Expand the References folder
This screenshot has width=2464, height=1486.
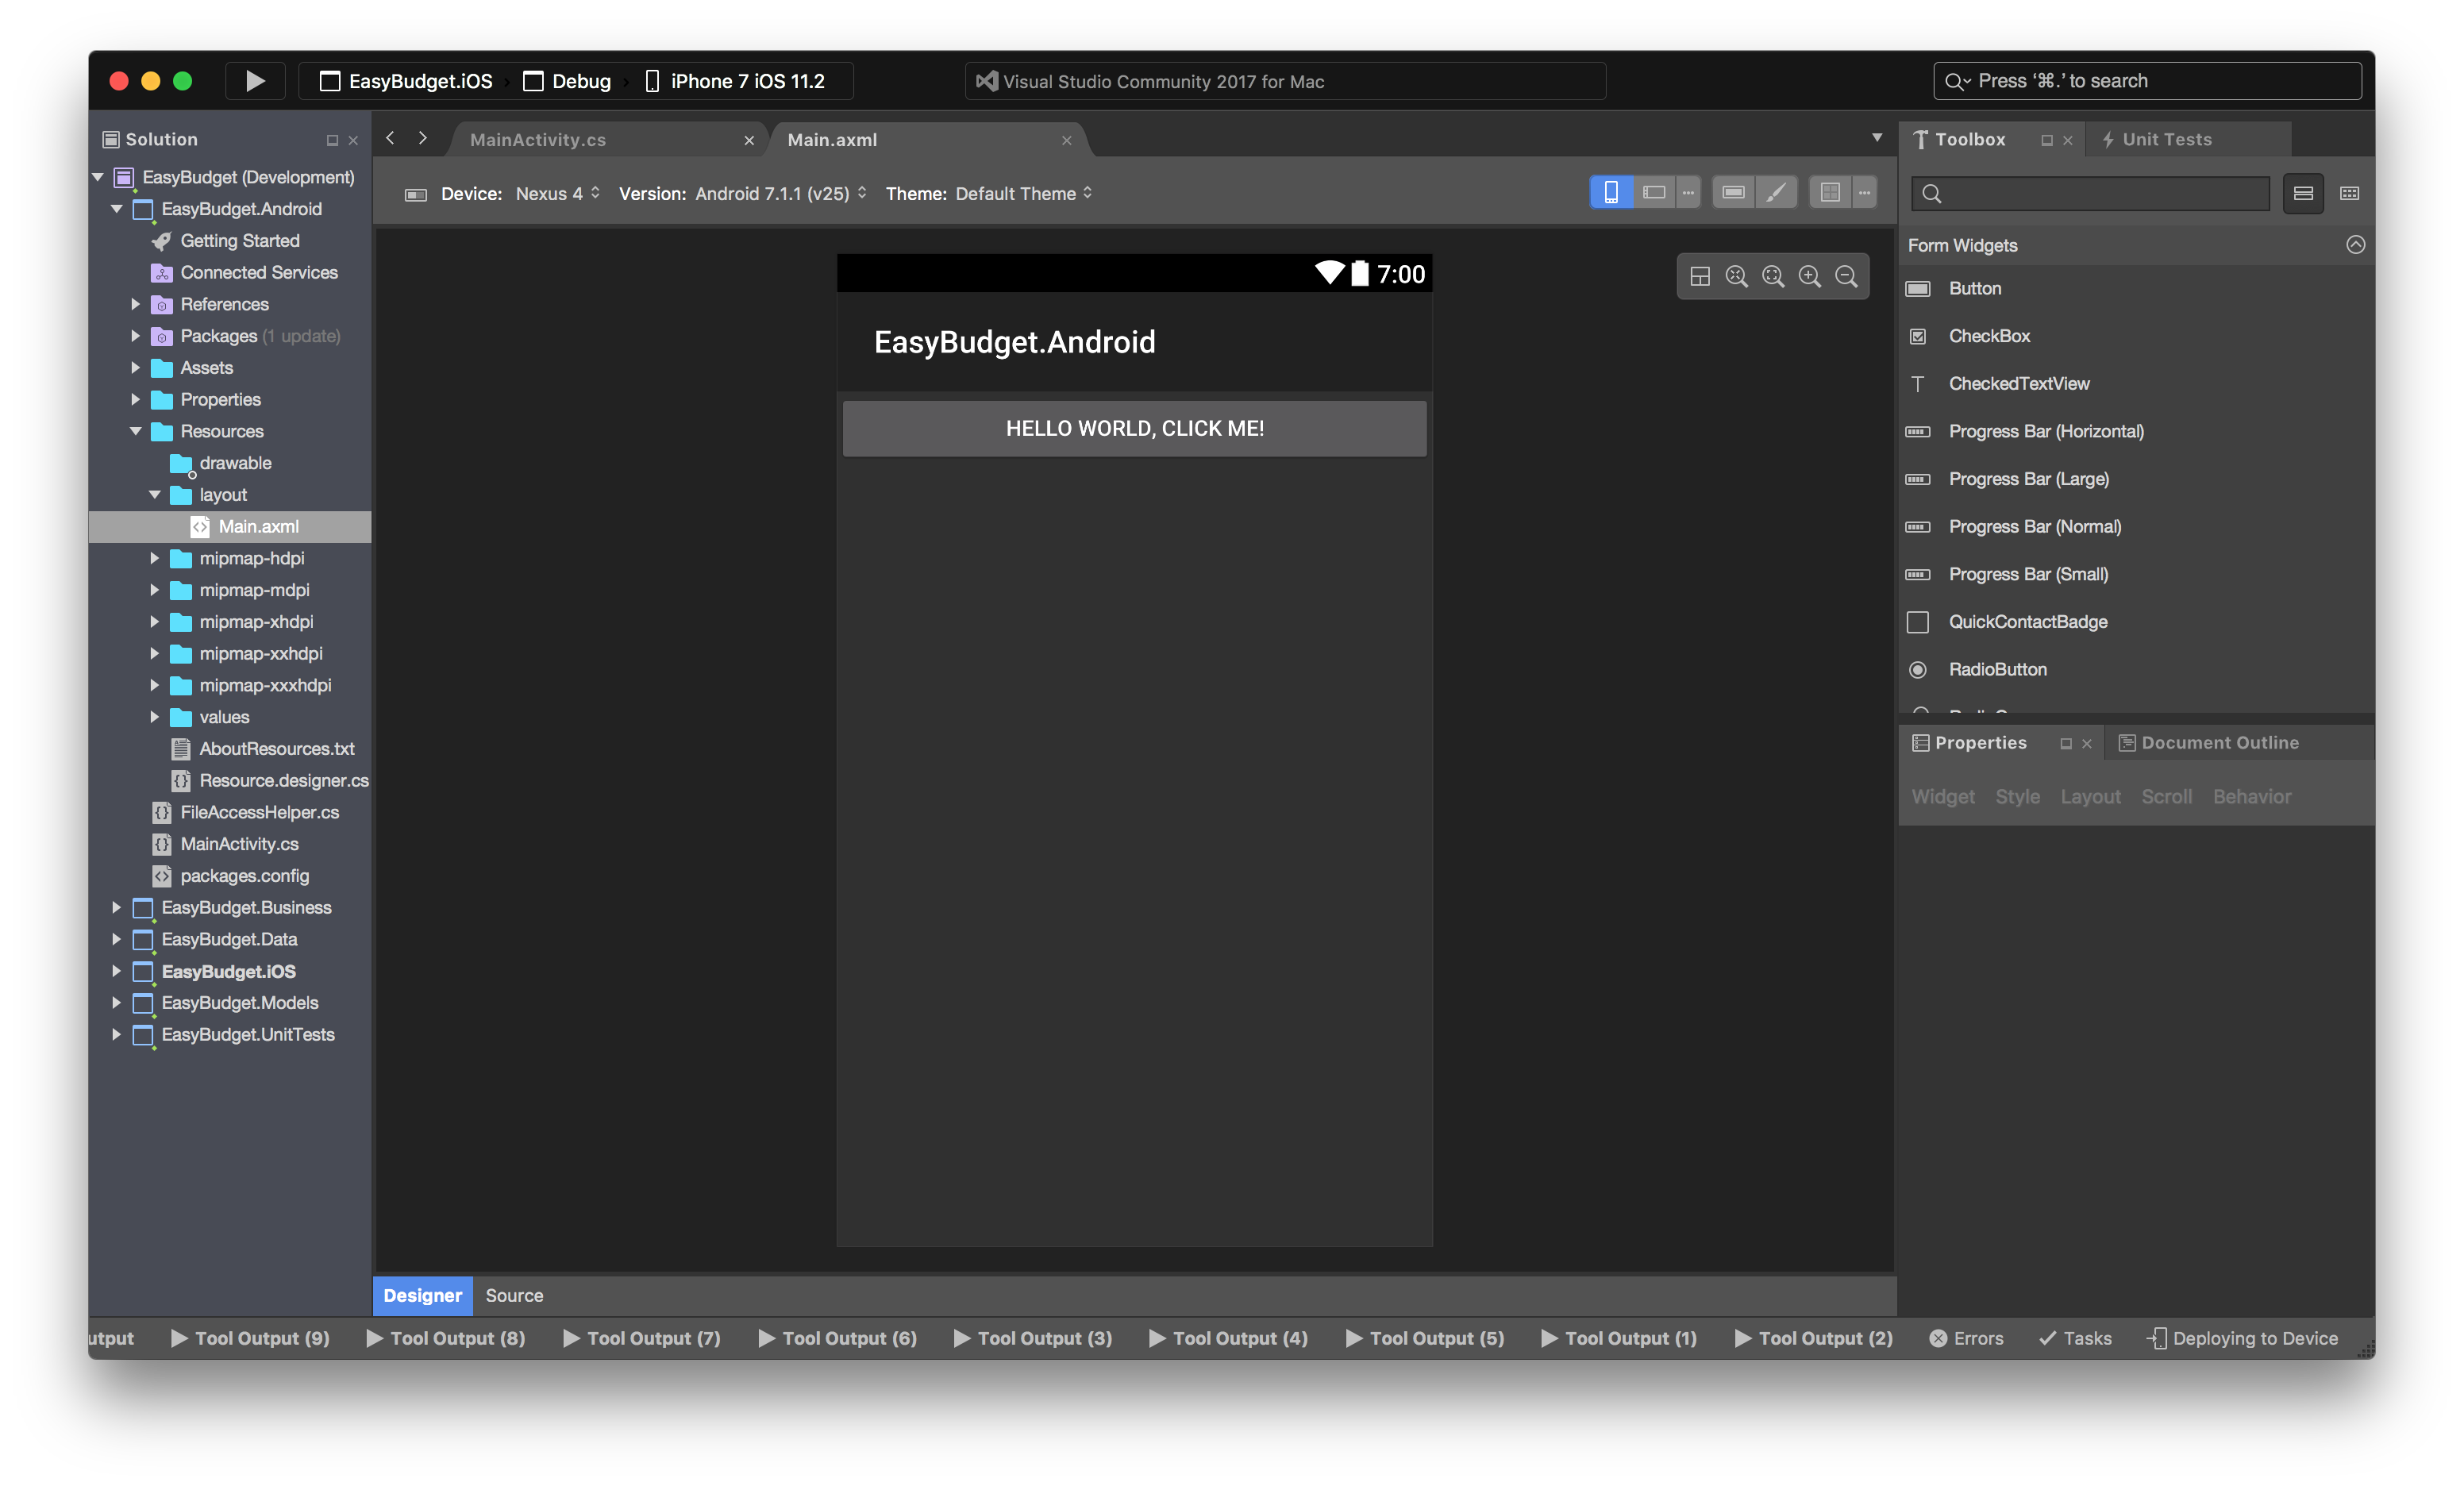(135, 304)
